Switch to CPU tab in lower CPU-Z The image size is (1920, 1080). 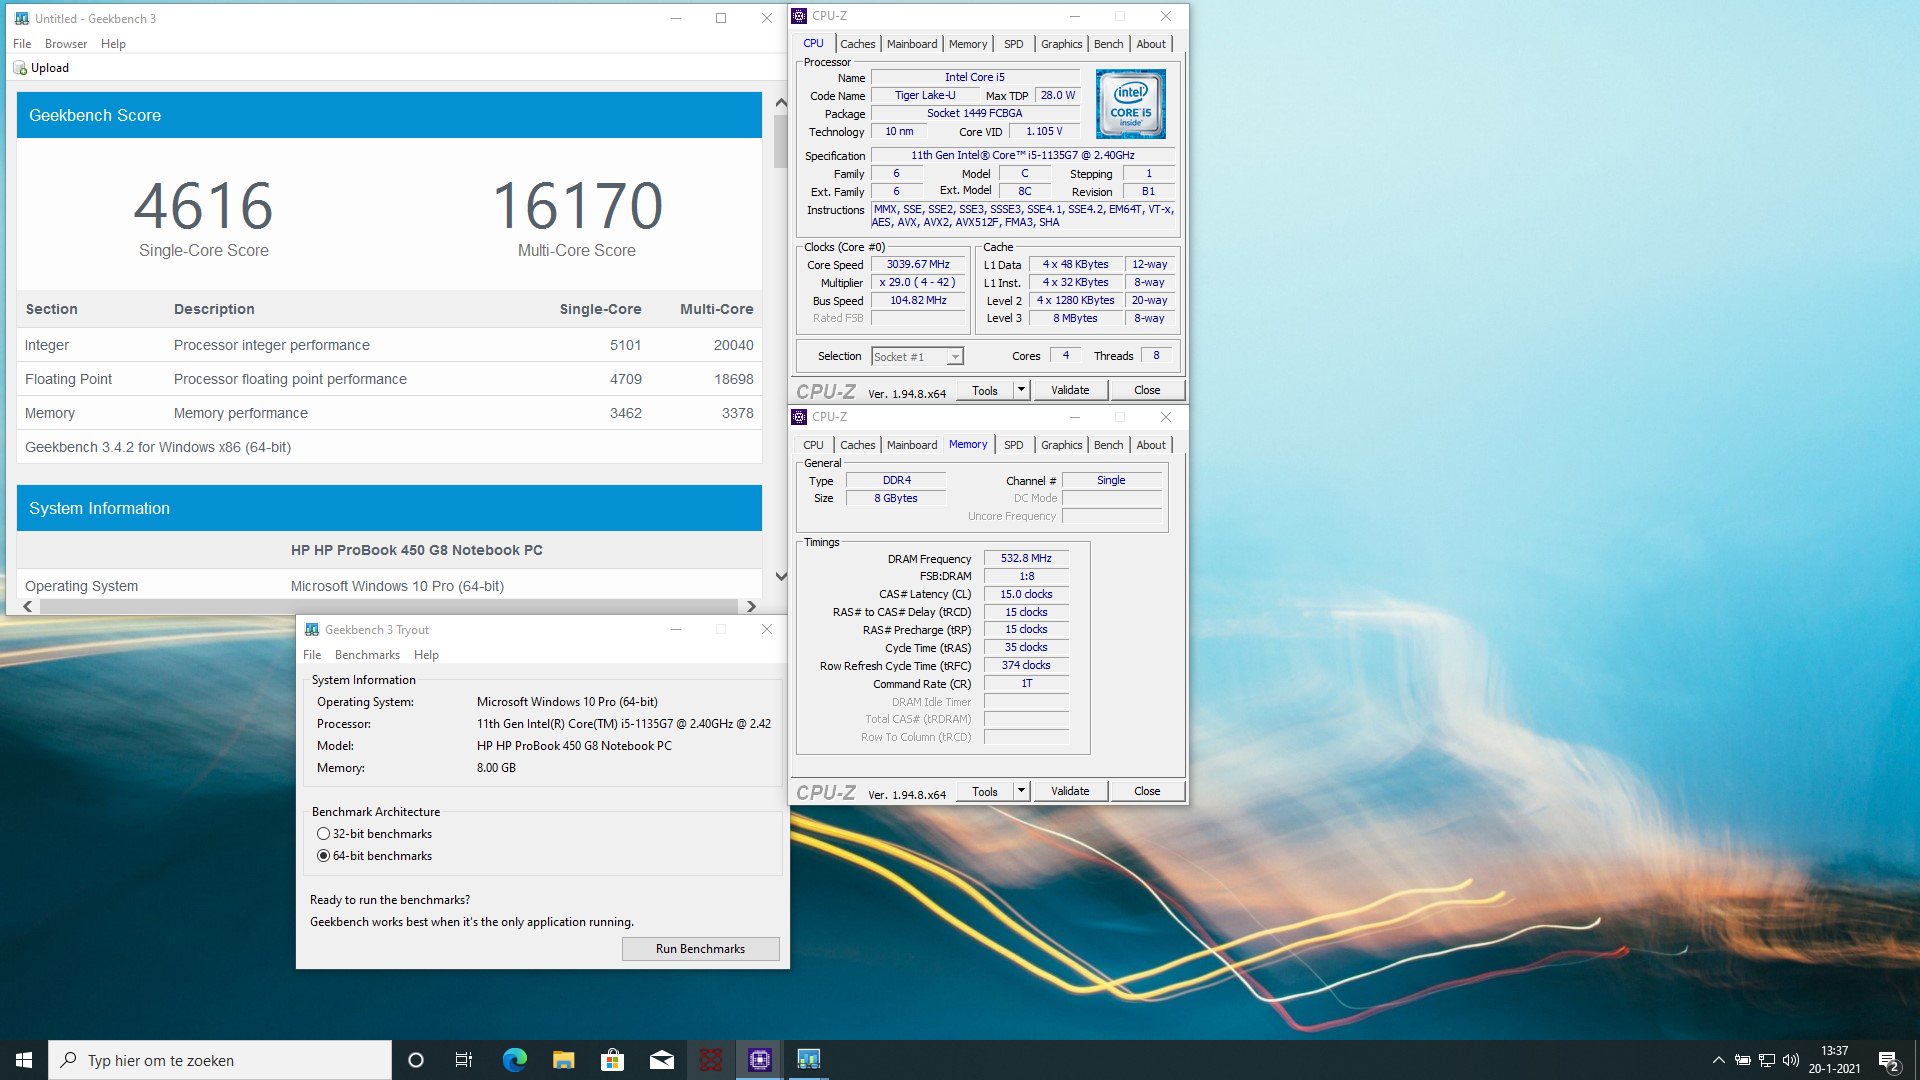813,445
